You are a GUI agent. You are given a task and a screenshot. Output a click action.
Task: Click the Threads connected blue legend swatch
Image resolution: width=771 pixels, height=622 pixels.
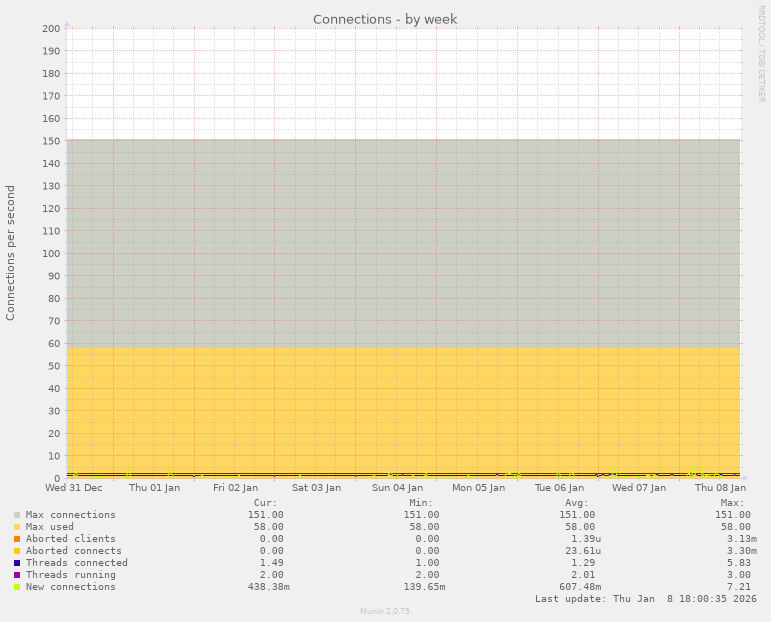click(x=17, y=563)
